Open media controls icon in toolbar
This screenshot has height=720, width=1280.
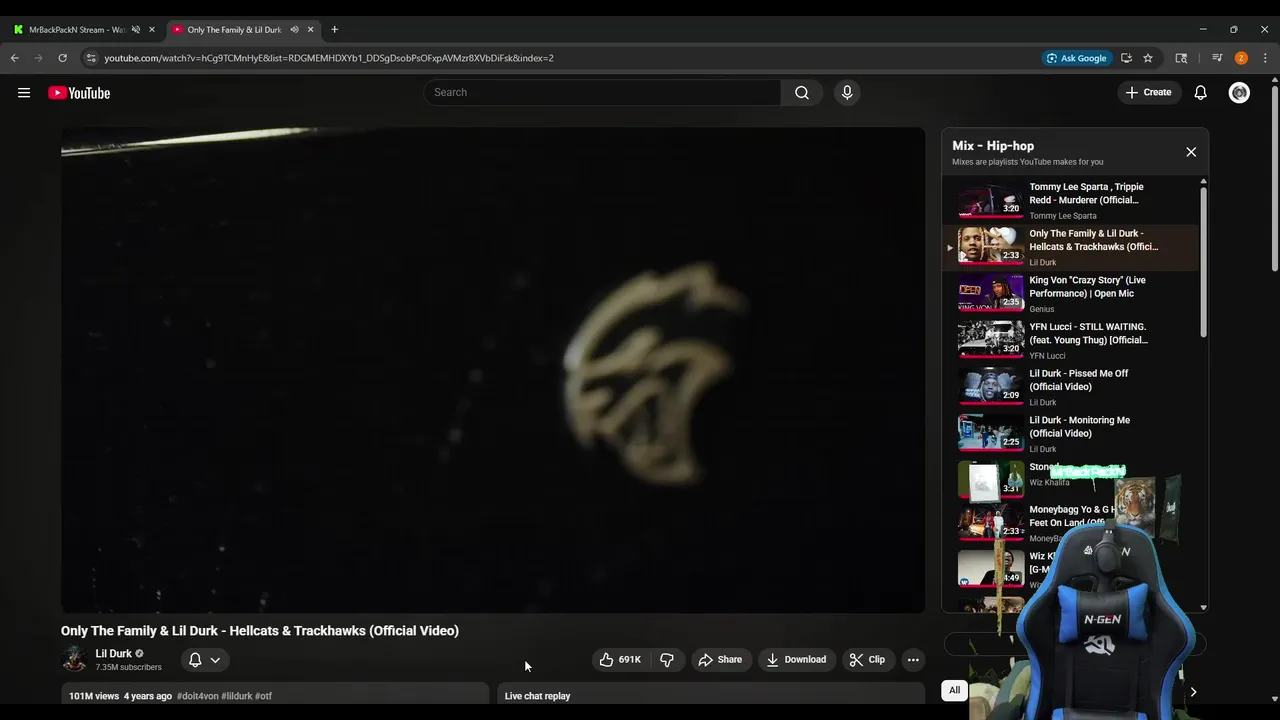click(1217, 58)
